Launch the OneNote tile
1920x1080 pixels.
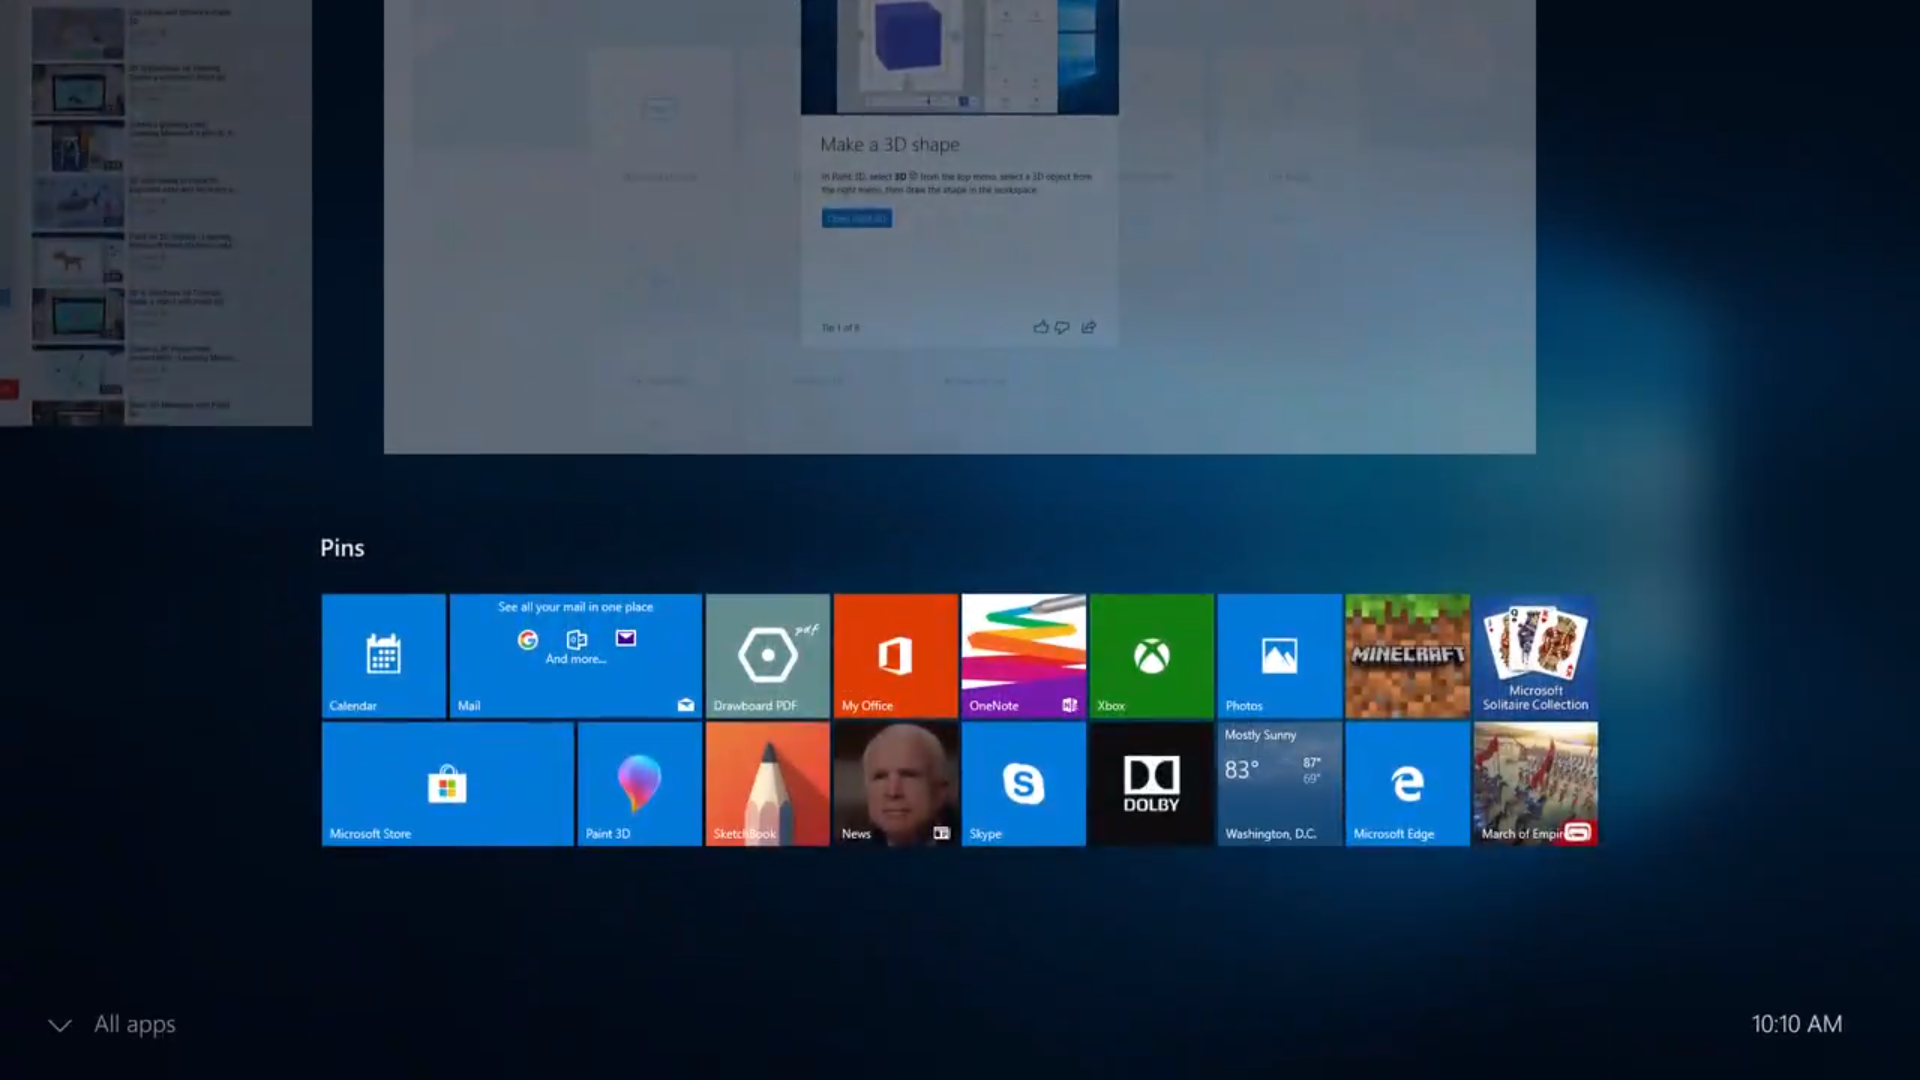[x=1023, y=656]
